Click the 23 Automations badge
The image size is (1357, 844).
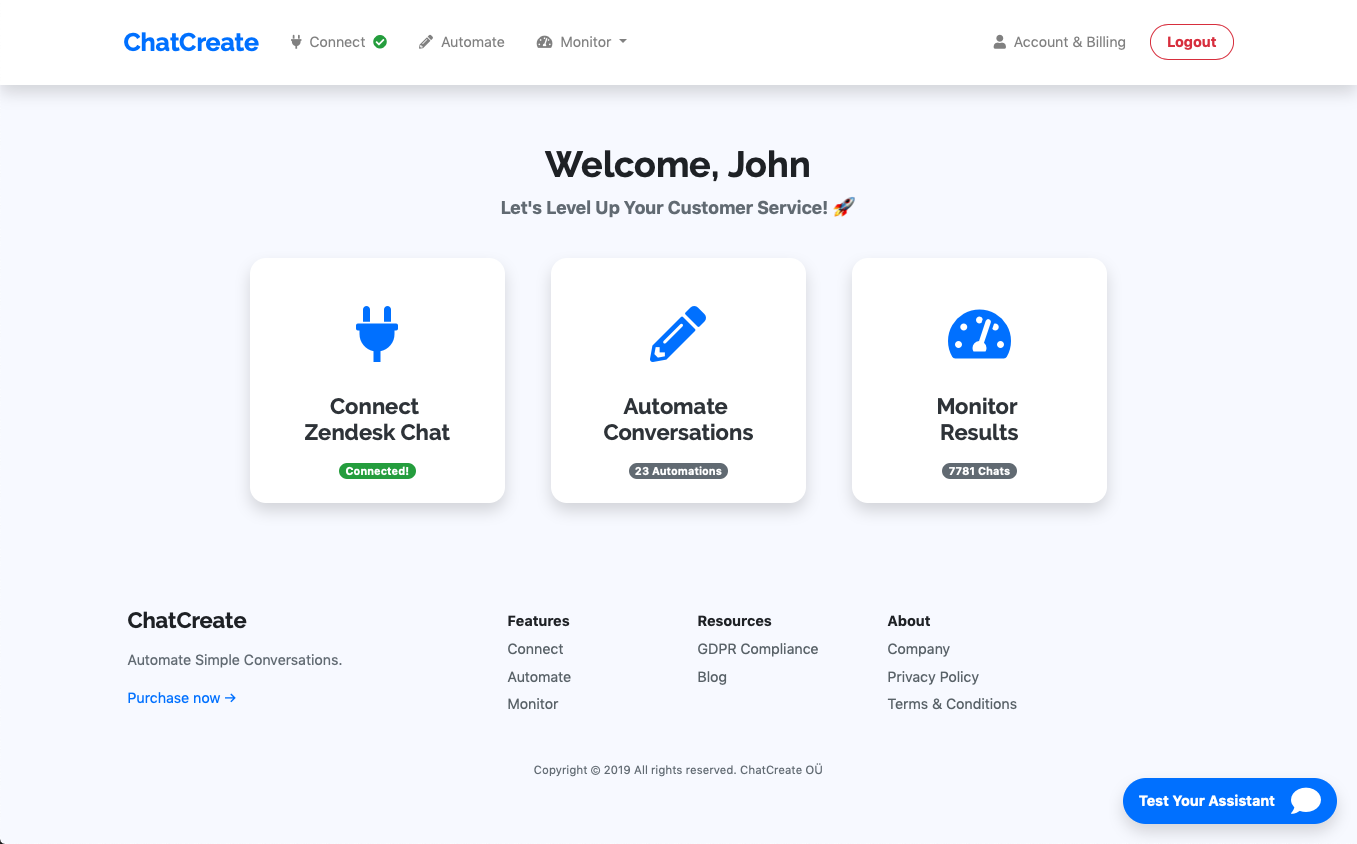678,471
